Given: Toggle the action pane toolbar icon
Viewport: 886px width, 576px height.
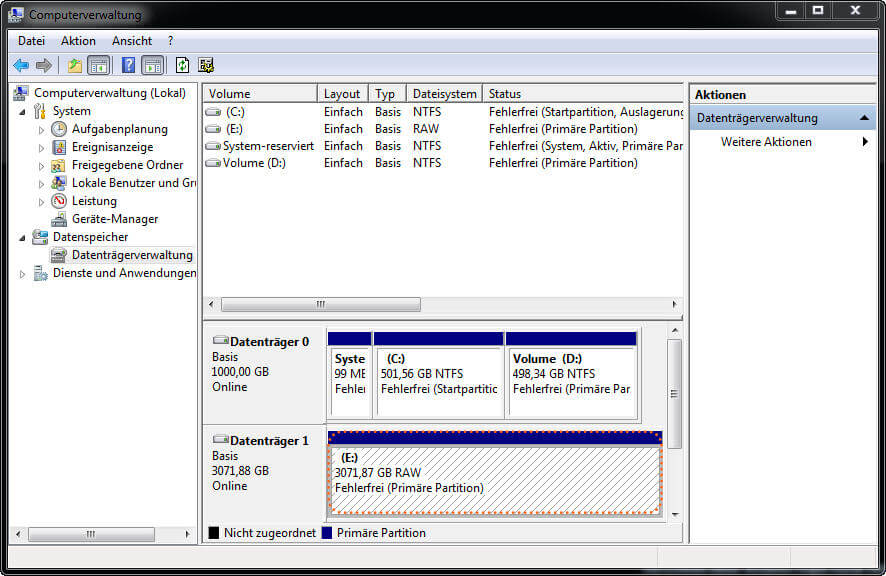Looking at the screenshot, I should click(x=152, y=65).
